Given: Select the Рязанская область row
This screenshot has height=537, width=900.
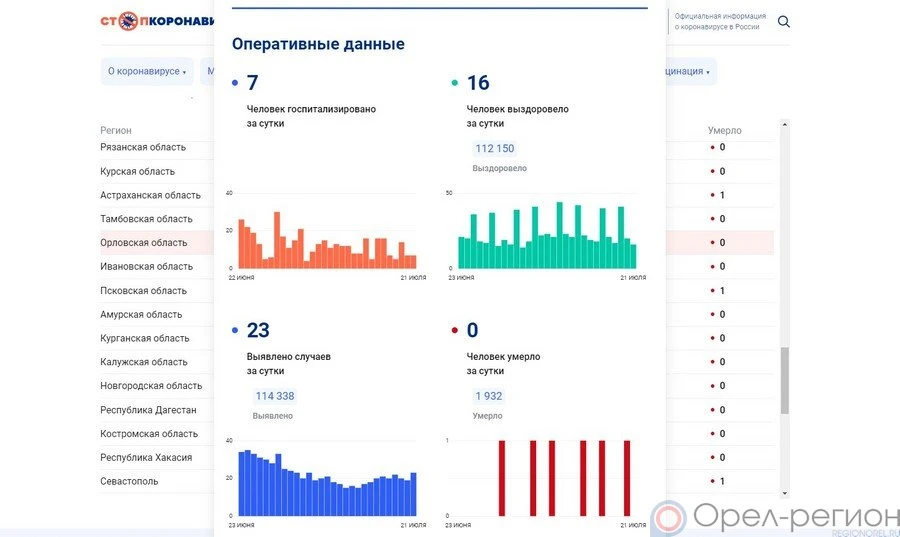Looking at the screenshot, I should point(143,147).
